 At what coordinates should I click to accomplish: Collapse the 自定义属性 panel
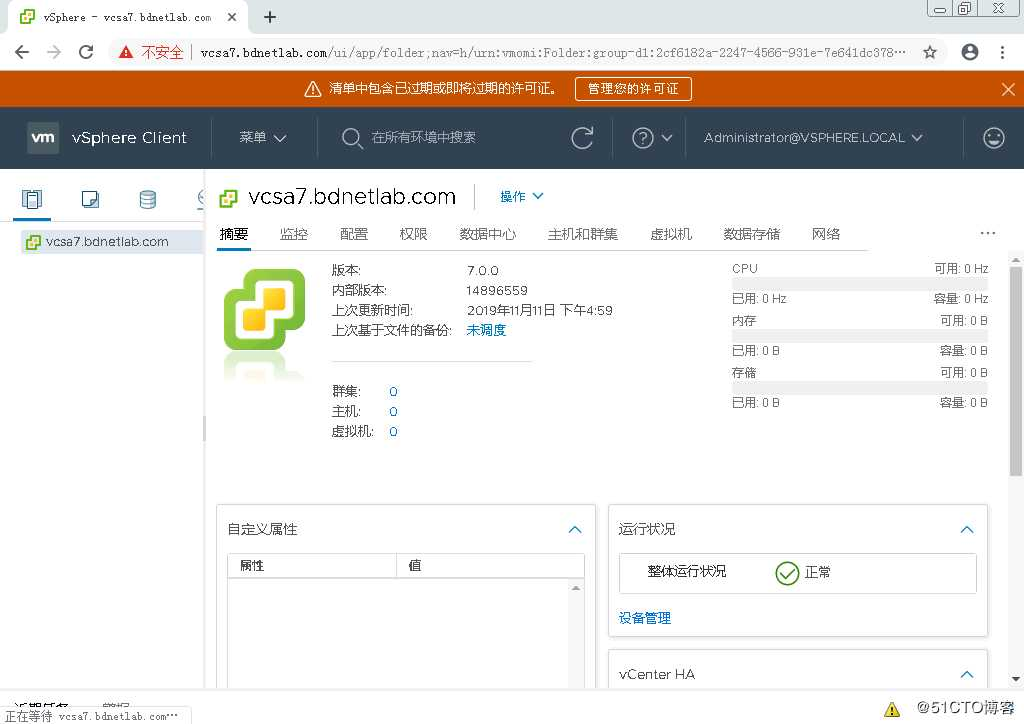575,529
